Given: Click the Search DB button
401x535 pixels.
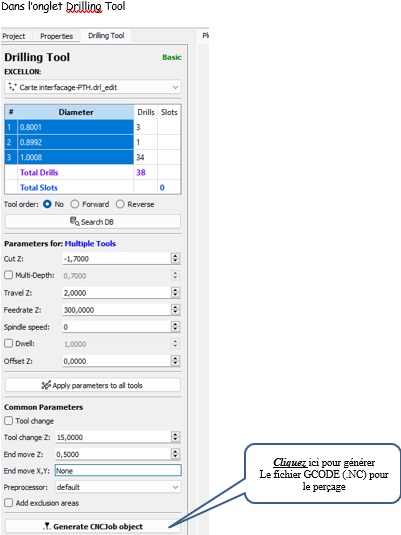Looking at the screenshot, I should [92, 222].
